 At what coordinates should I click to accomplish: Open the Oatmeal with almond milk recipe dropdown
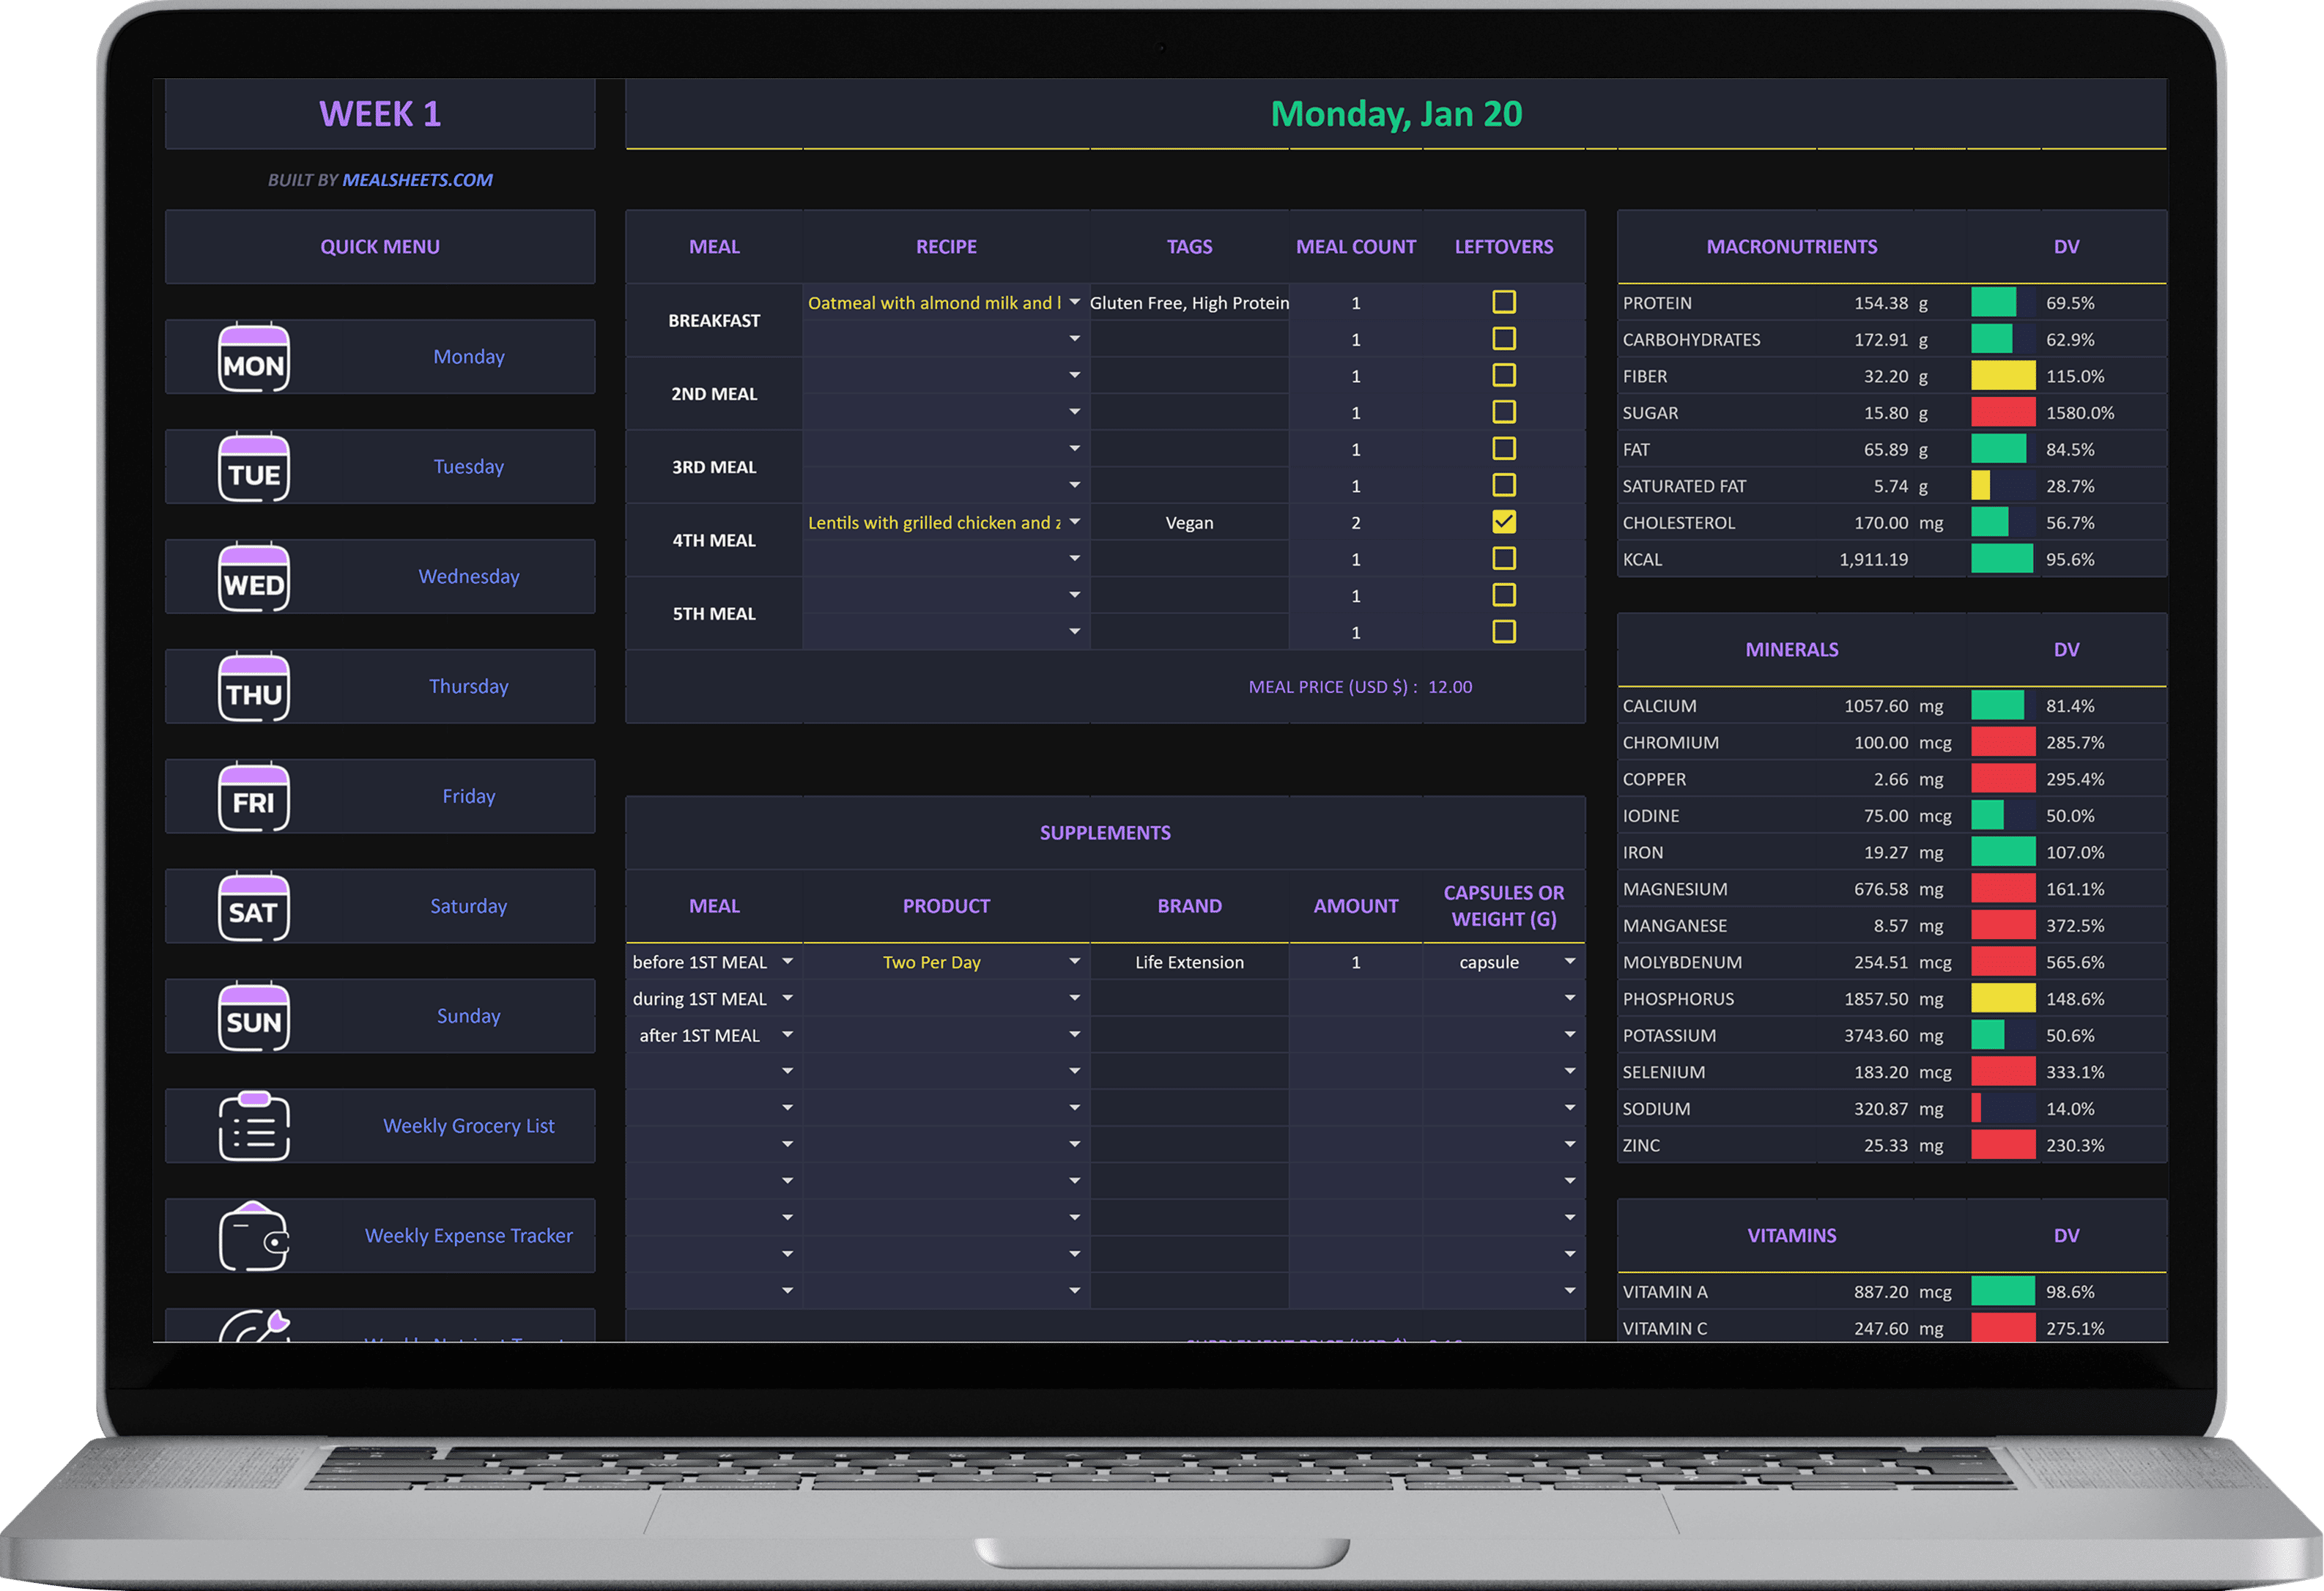pos(1074,302)
